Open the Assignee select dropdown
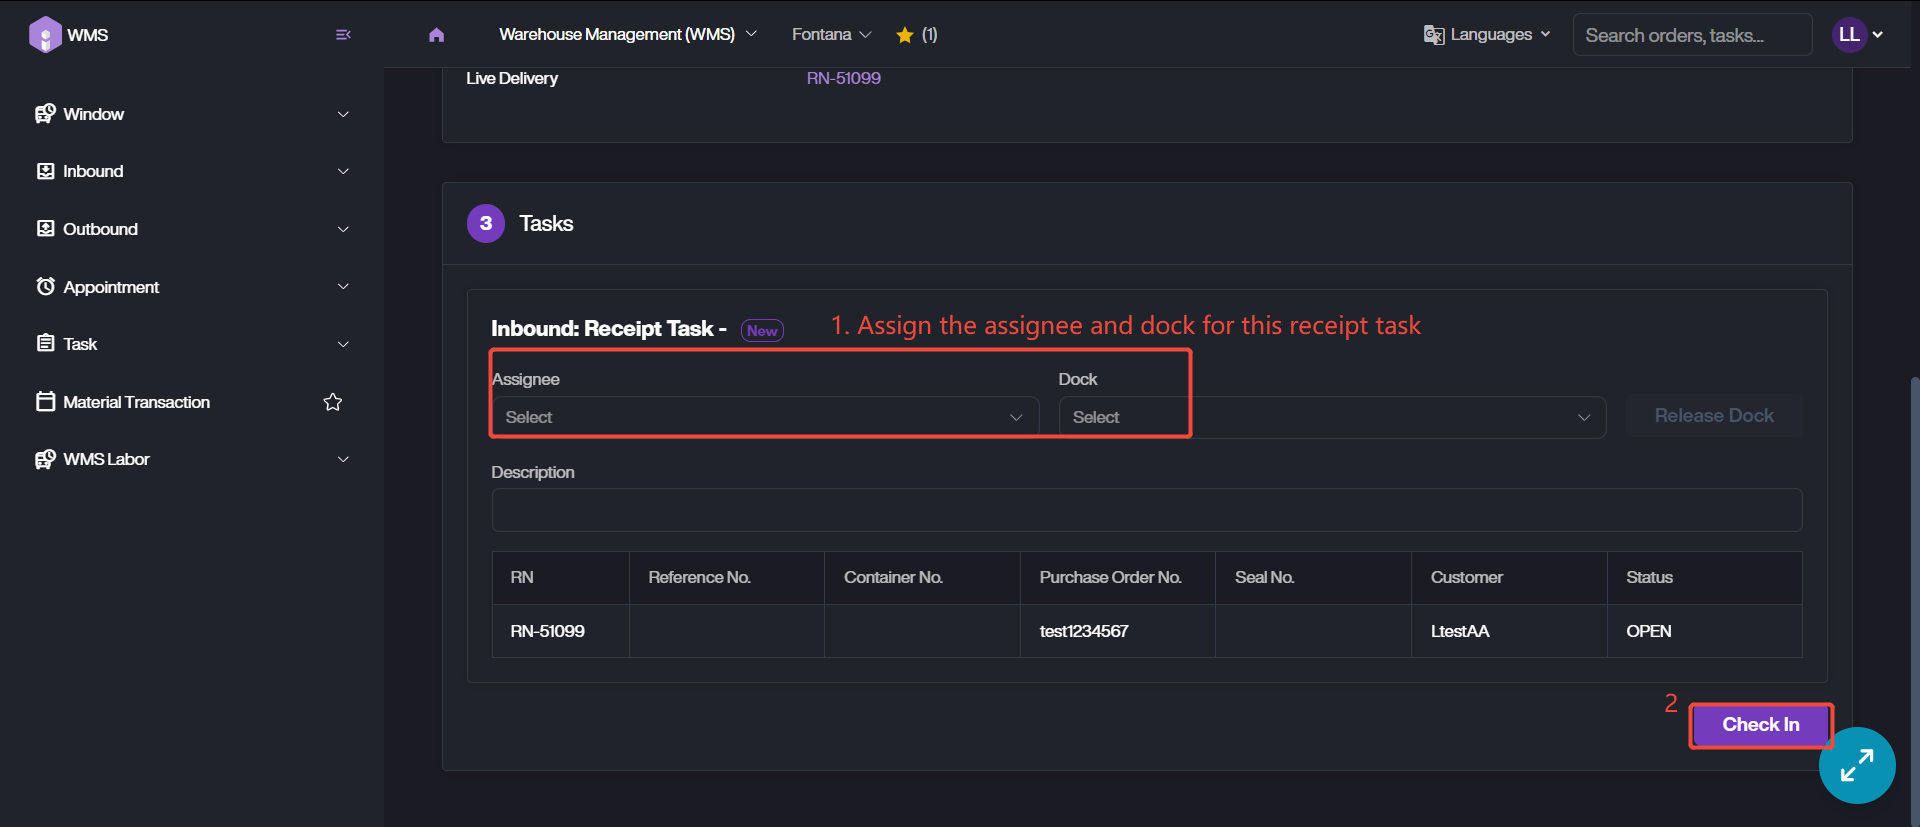 (x=764, y=417)
